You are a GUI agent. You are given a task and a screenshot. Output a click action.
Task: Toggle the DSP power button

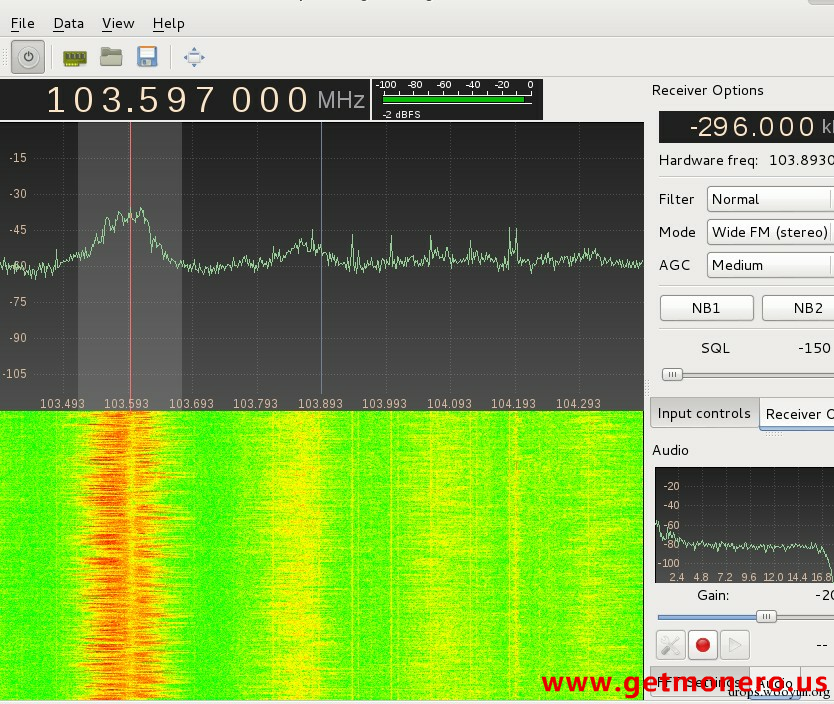point(28,57)
